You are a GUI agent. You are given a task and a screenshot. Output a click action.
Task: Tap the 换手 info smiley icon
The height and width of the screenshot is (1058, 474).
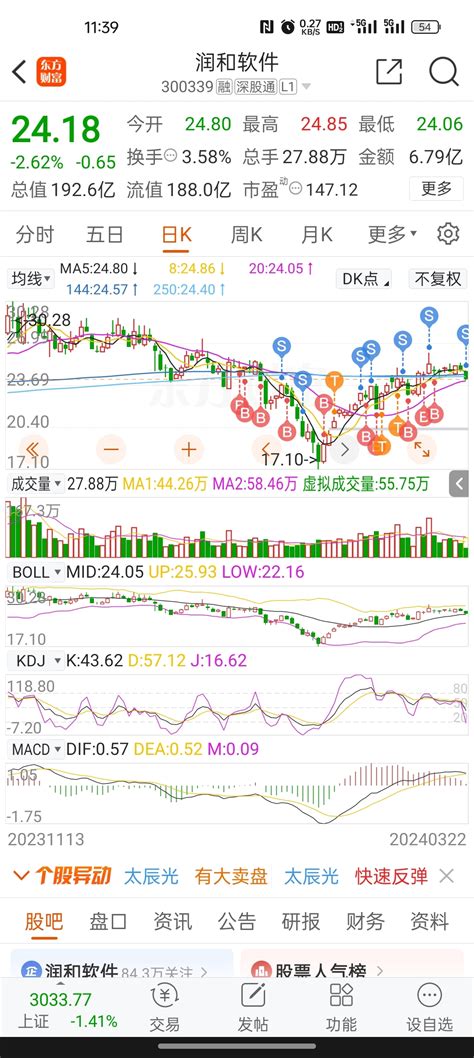171,157
